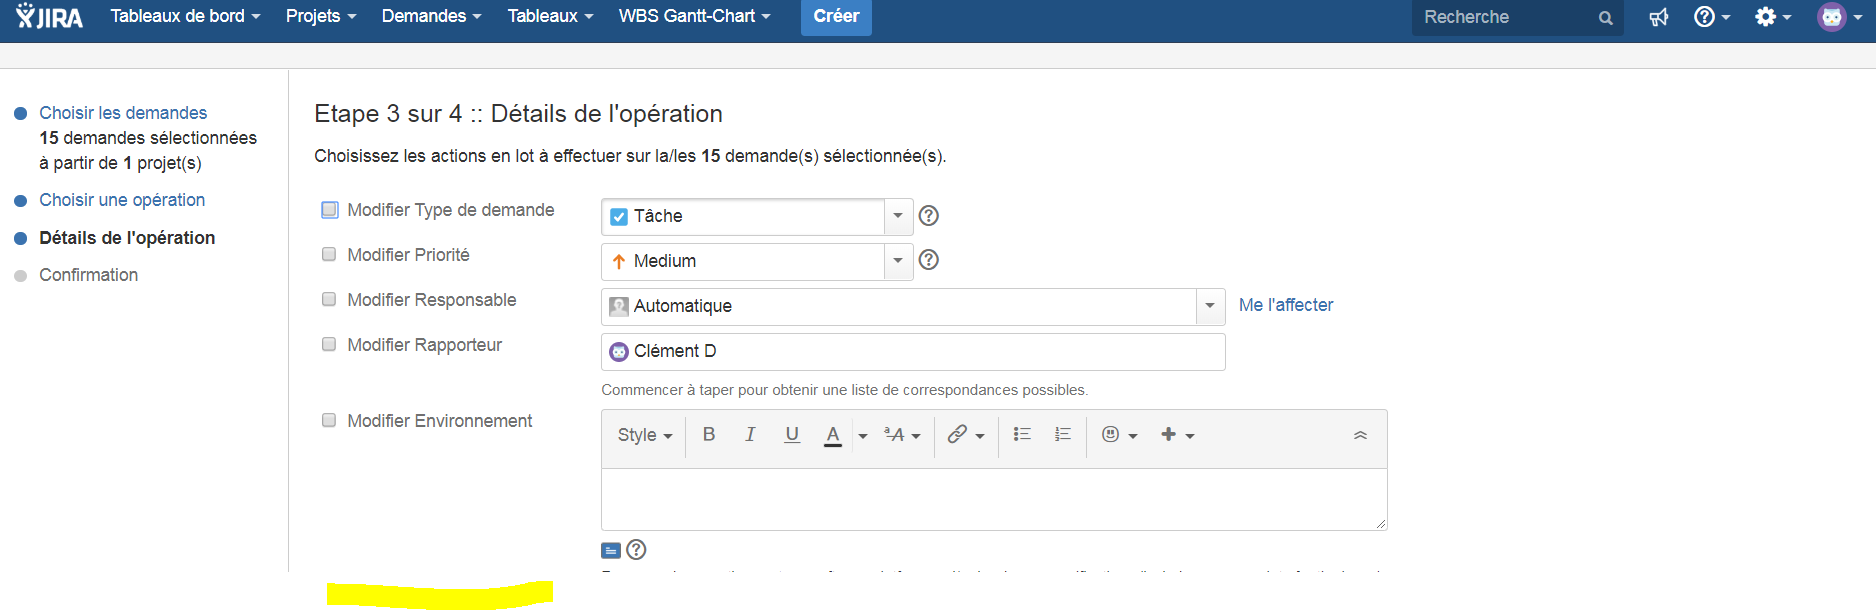The width and height of the screenshot is (1876, 610).
Task: Expand the Automatique assignee dropdown
Action: 1210,306
